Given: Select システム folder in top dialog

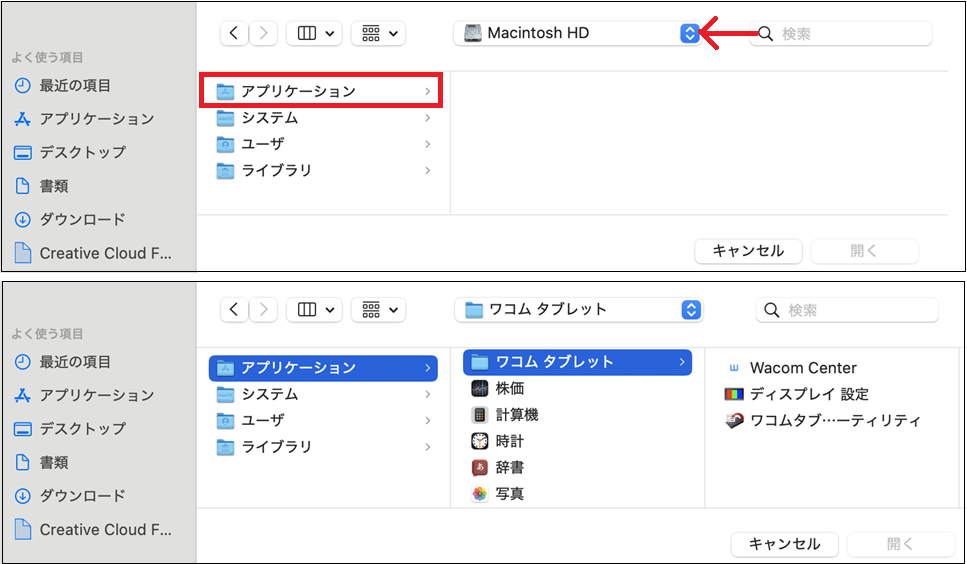Looking at the screenshot, I should (x=323, y=118).
